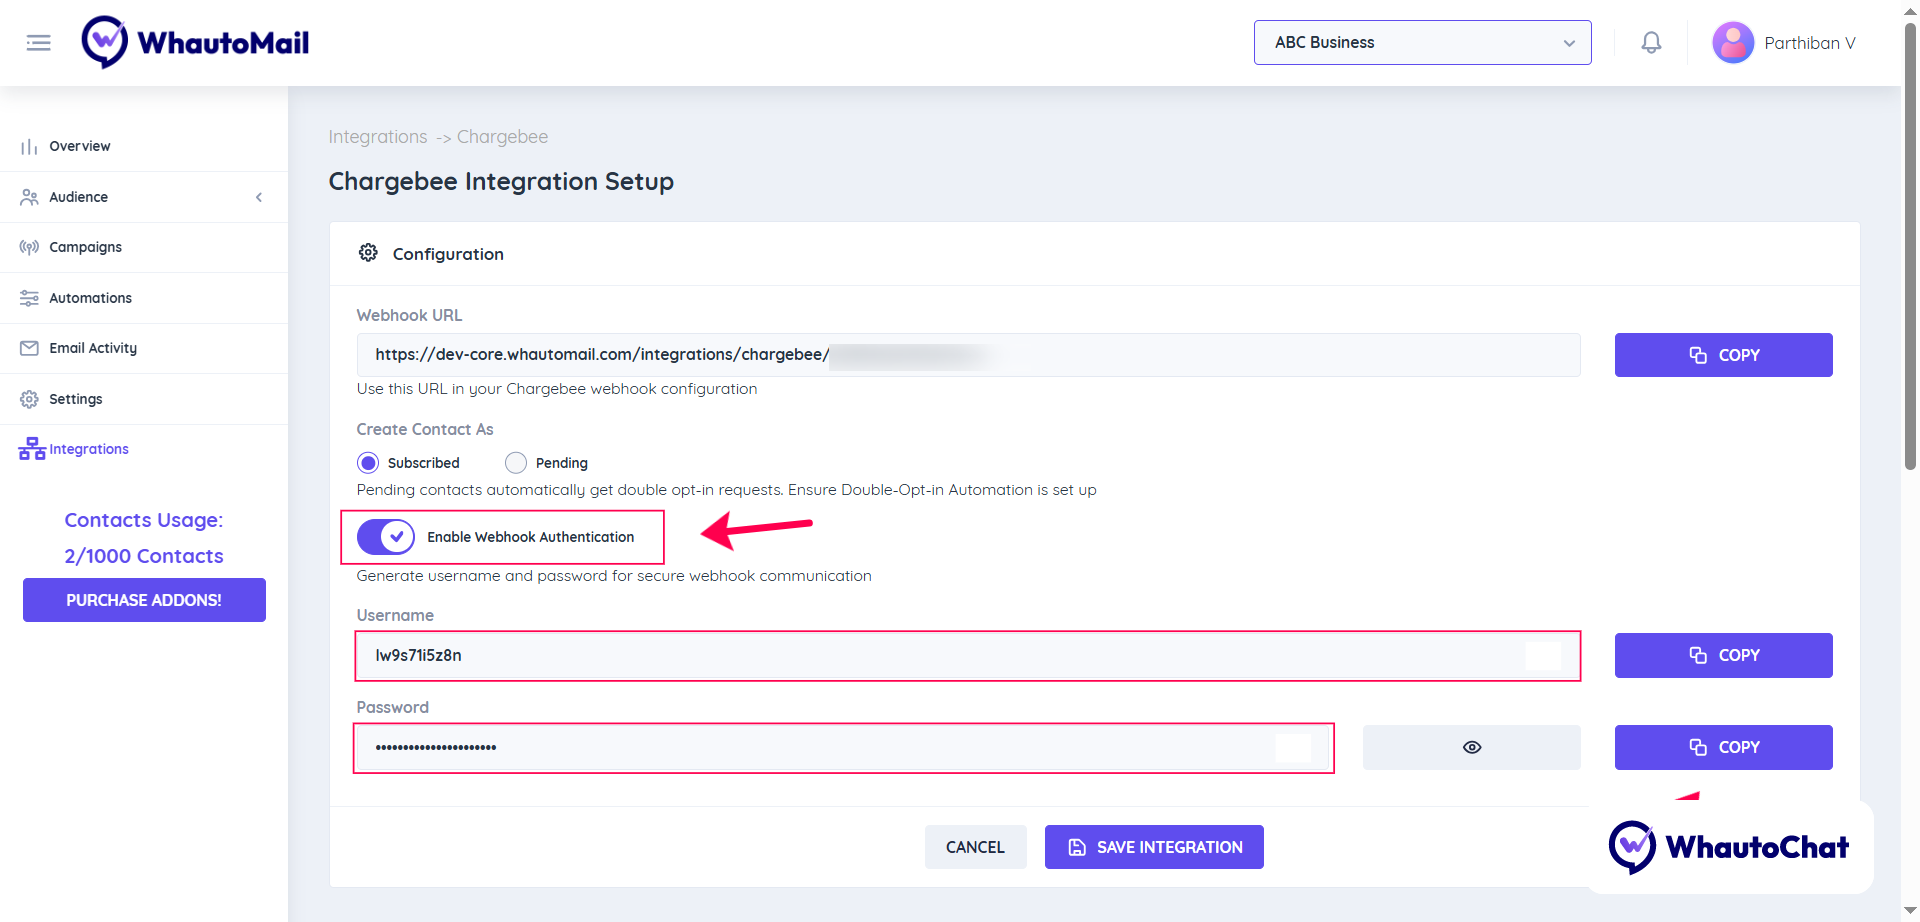Click the hamburger menu icon

point(38,43)
